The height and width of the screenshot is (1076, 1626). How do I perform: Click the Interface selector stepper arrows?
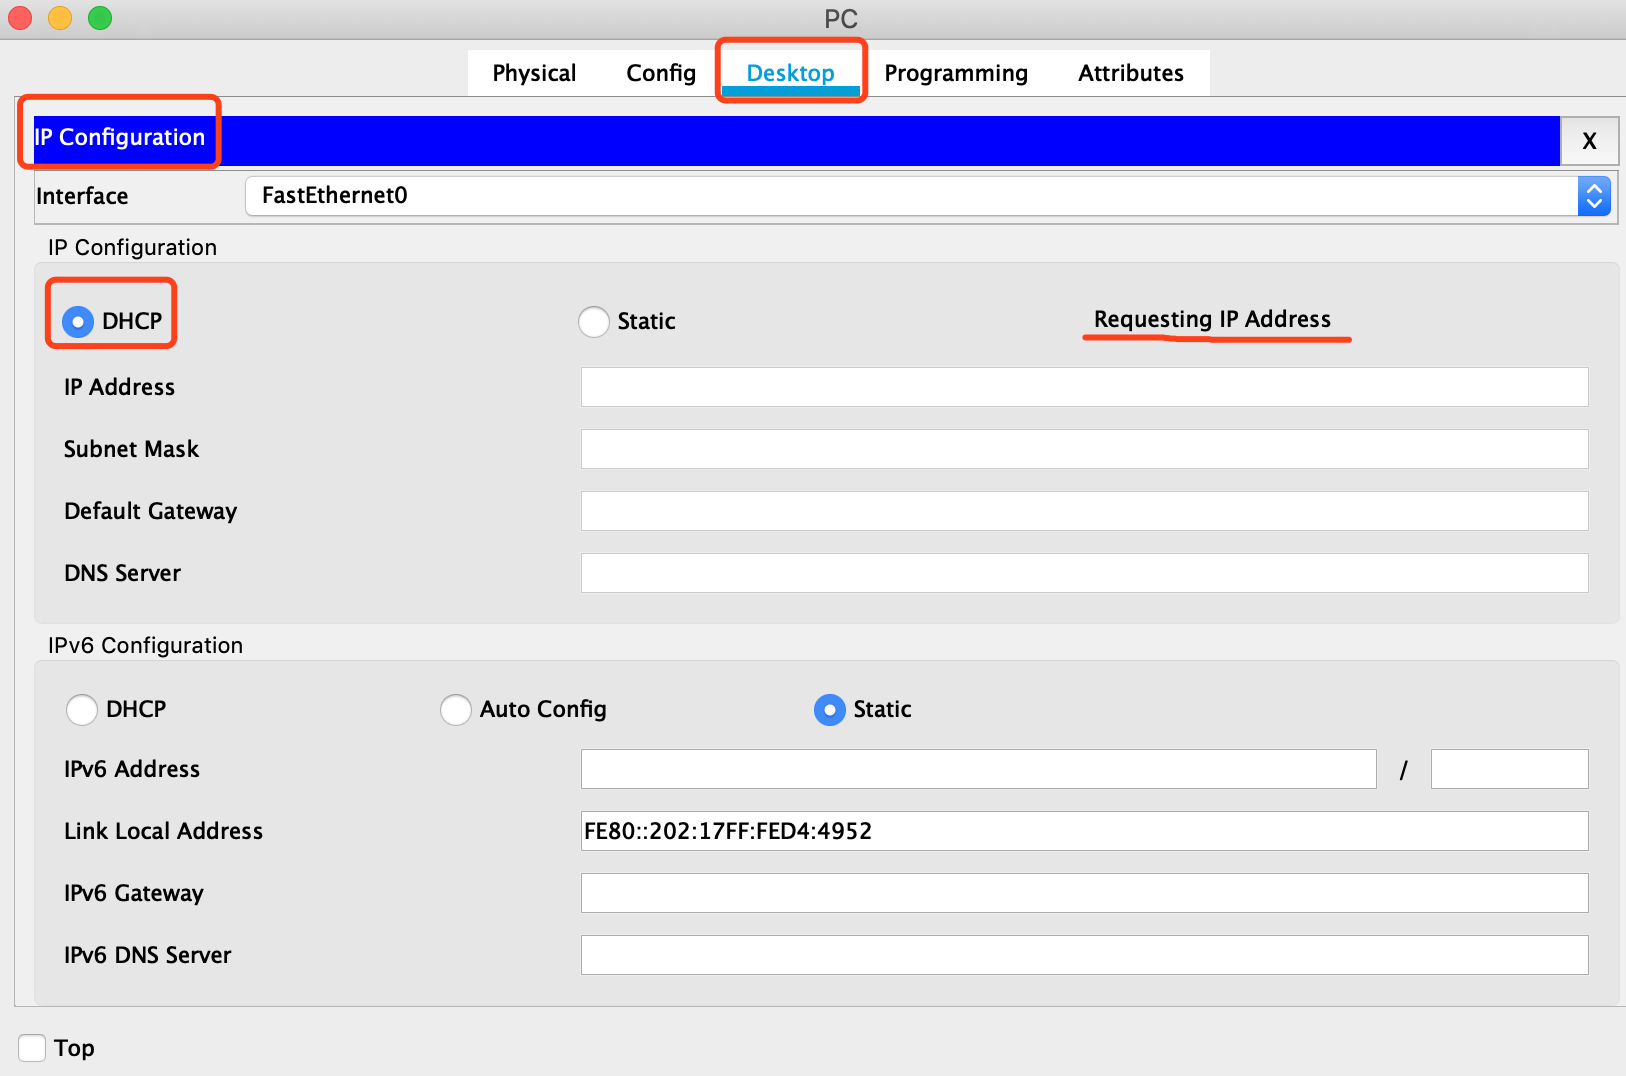tap(1594, 195)
